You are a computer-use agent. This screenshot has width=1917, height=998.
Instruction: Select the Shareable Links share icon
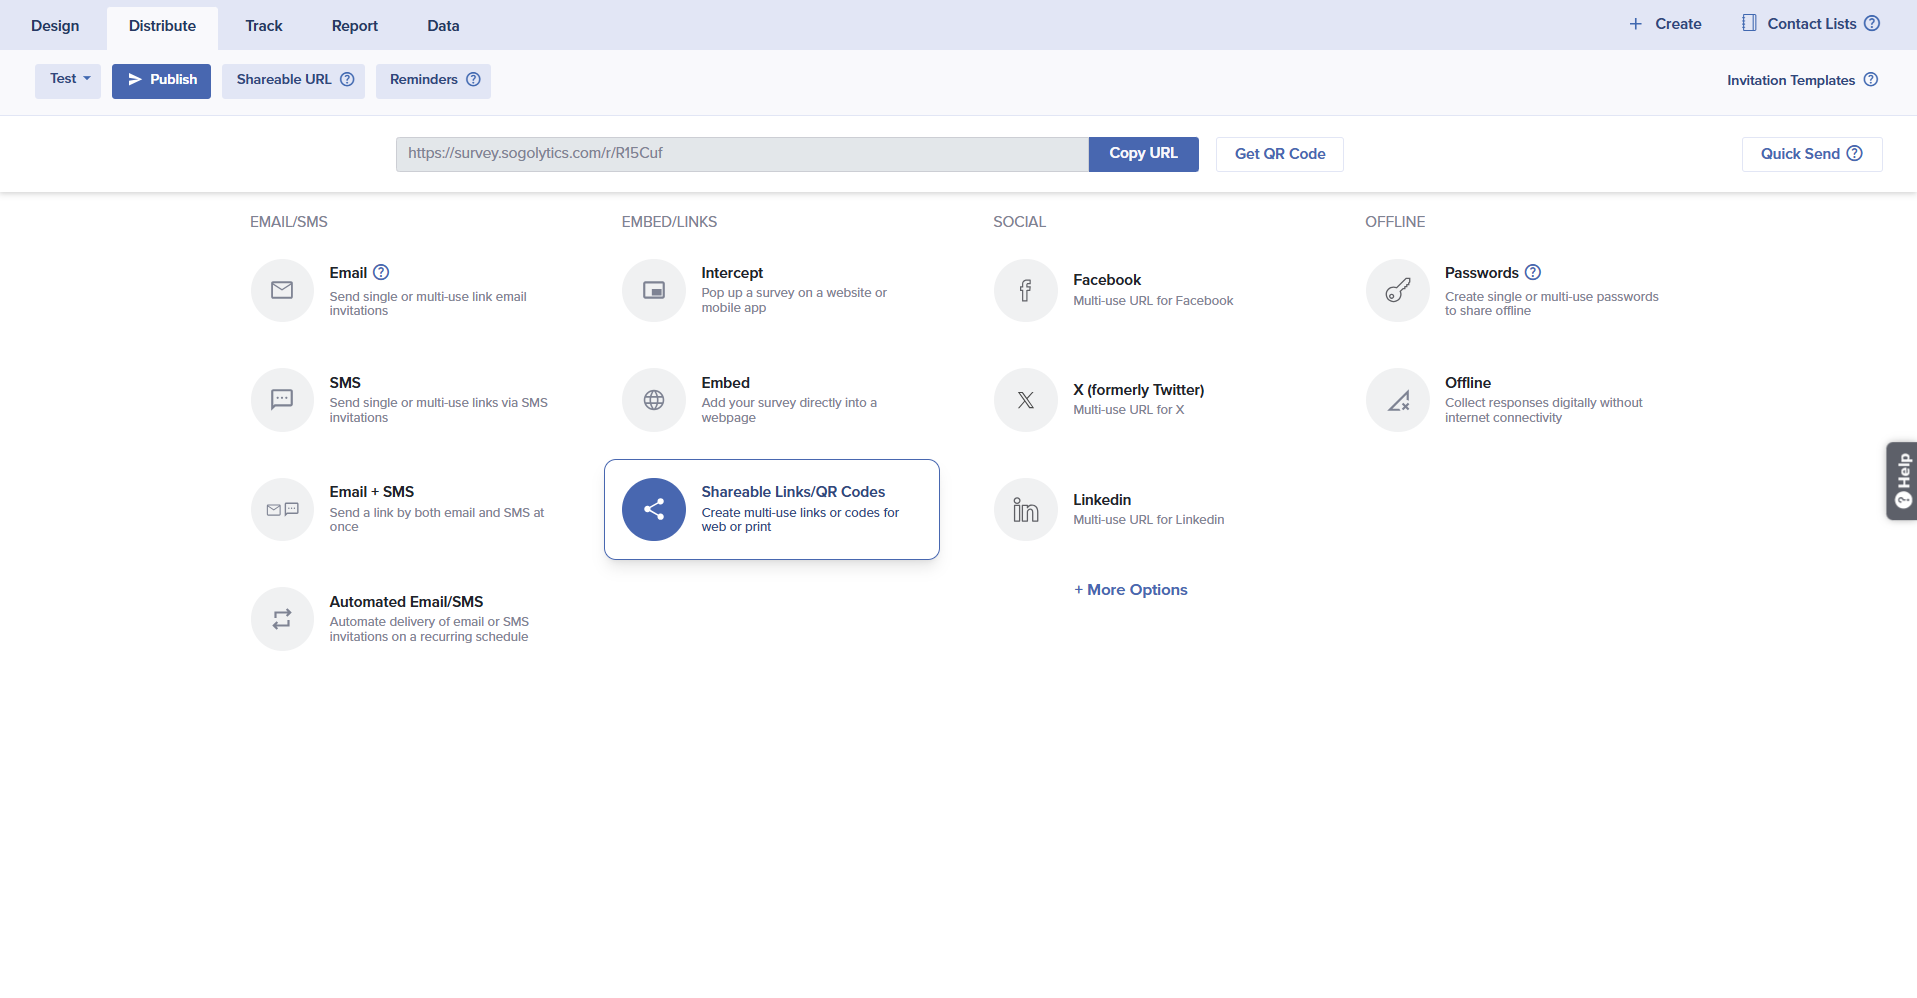click(x=654, y=509)
